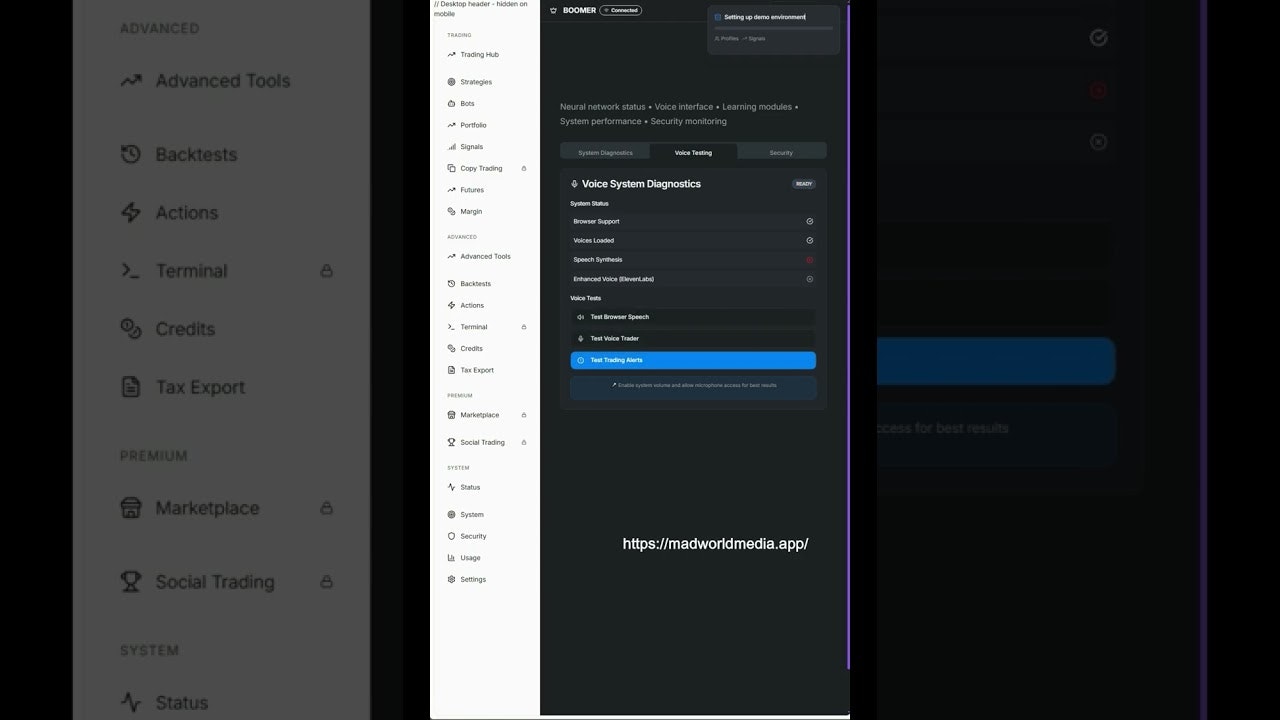Image resolution: width=1280 pixels, height=720 pixels.
Task: Click the Usage chart icon in sidebar
Action: pyautogui.click(x=451, y=558)
